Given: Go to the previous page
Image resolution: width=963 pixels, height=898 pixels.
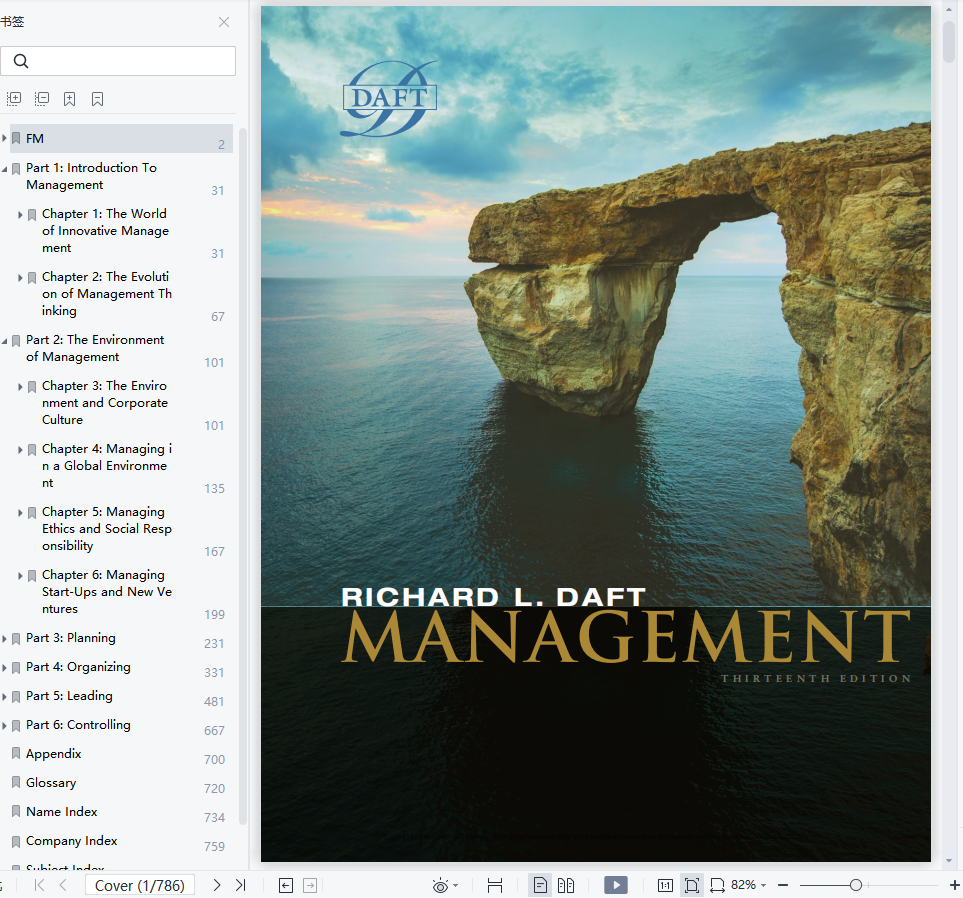Looking at the screenshot, I should [63, 885].
